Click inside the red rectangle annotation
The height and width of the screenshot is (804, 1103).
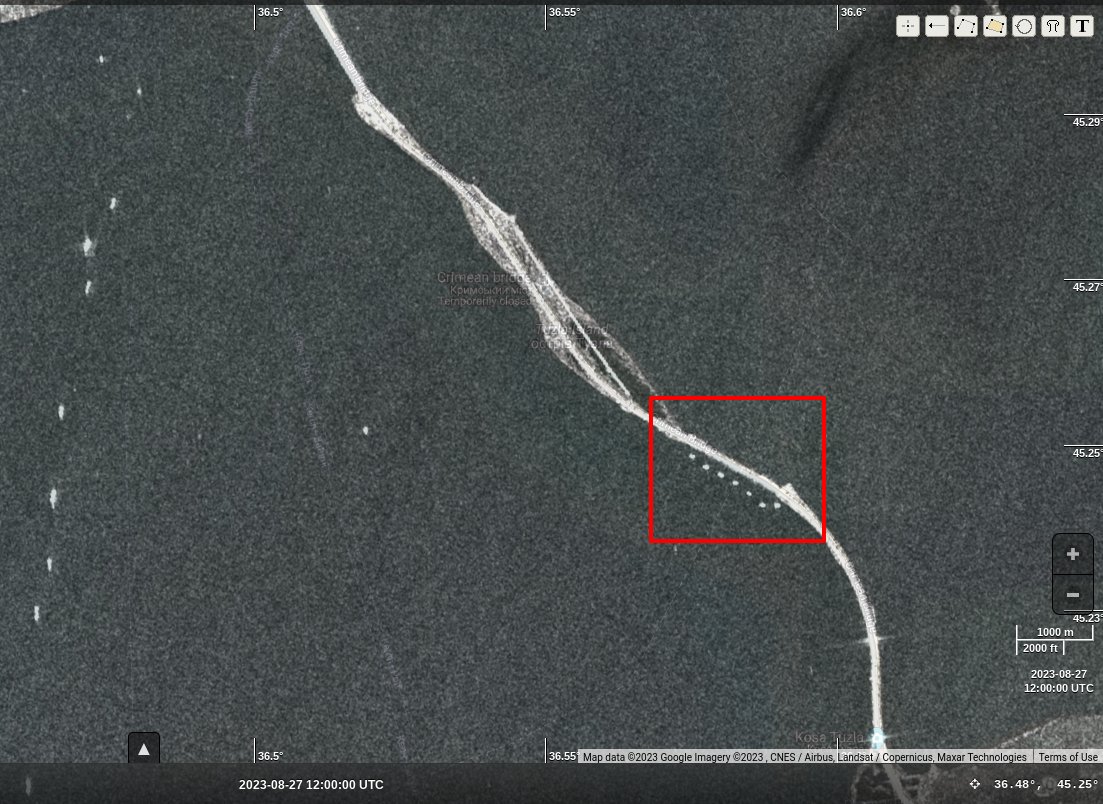pyautogui.click(x=737, y=469)
